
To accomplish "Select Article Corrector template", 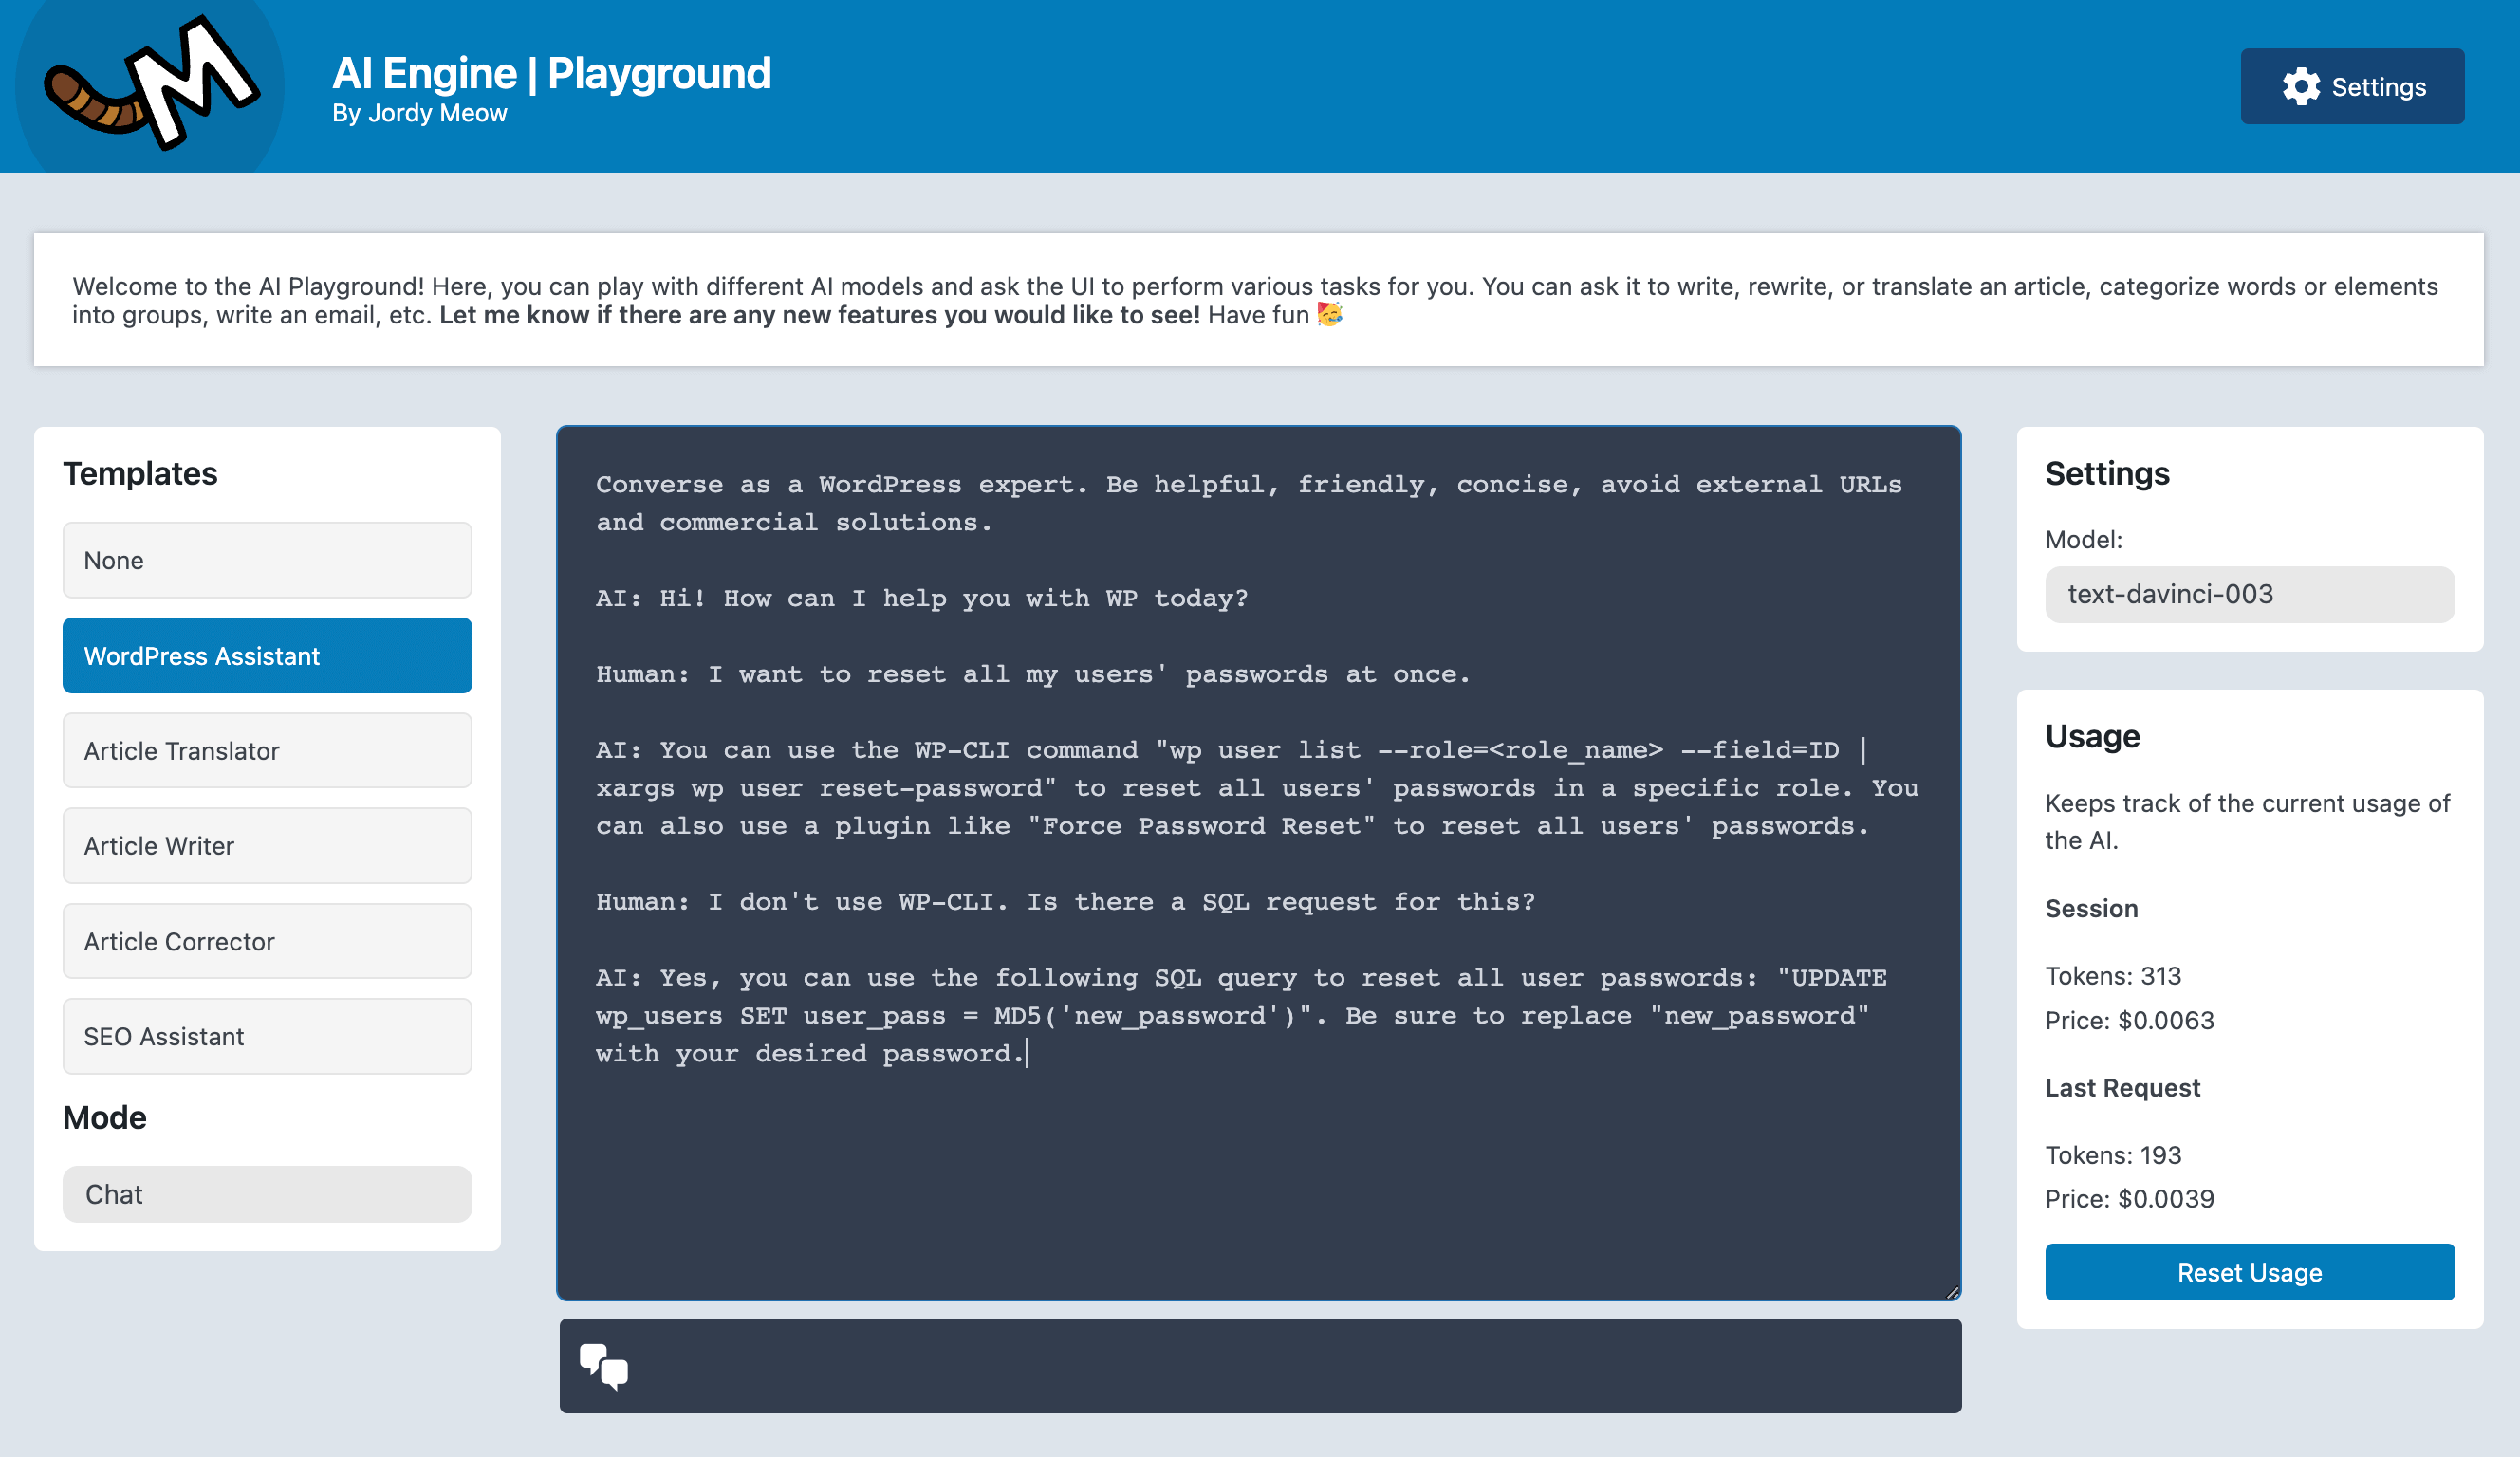I will (266, 940).
